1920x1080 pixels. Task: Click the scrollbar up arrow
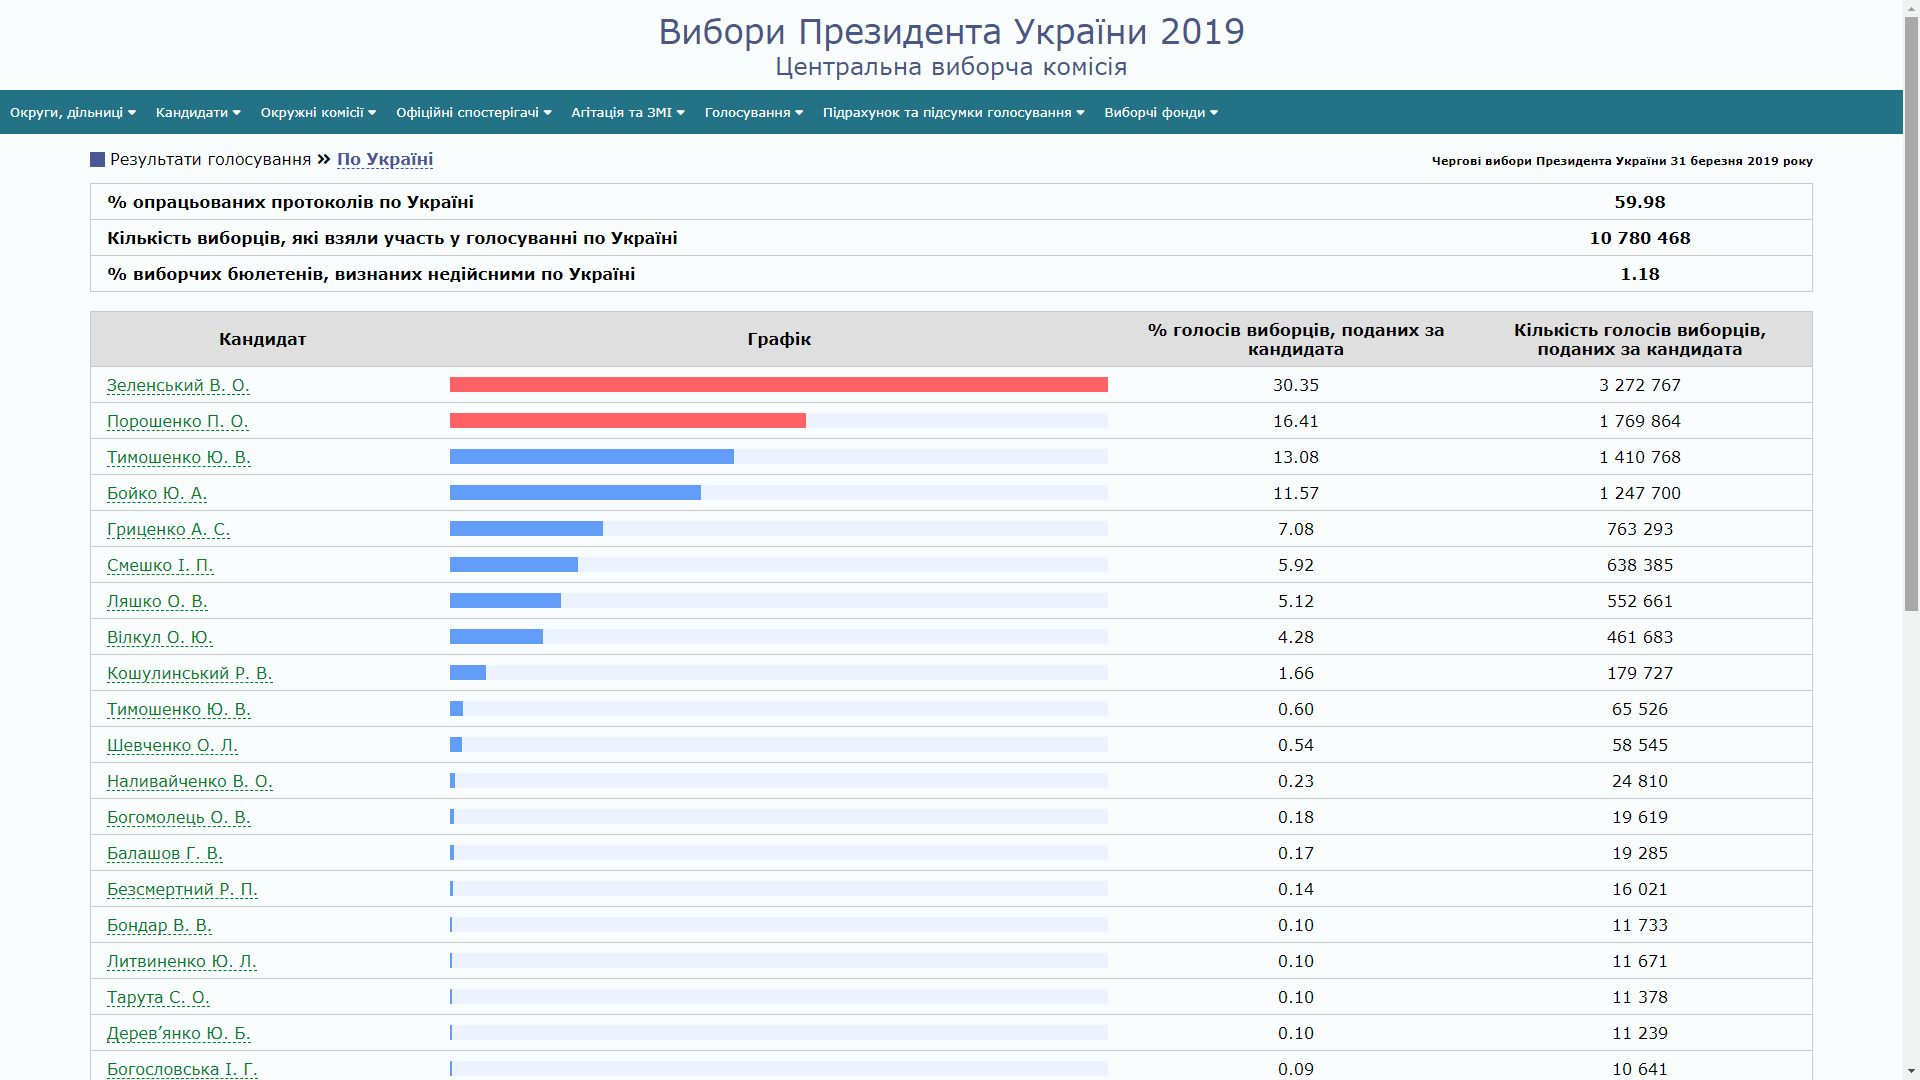click(x=1911, y=7)
